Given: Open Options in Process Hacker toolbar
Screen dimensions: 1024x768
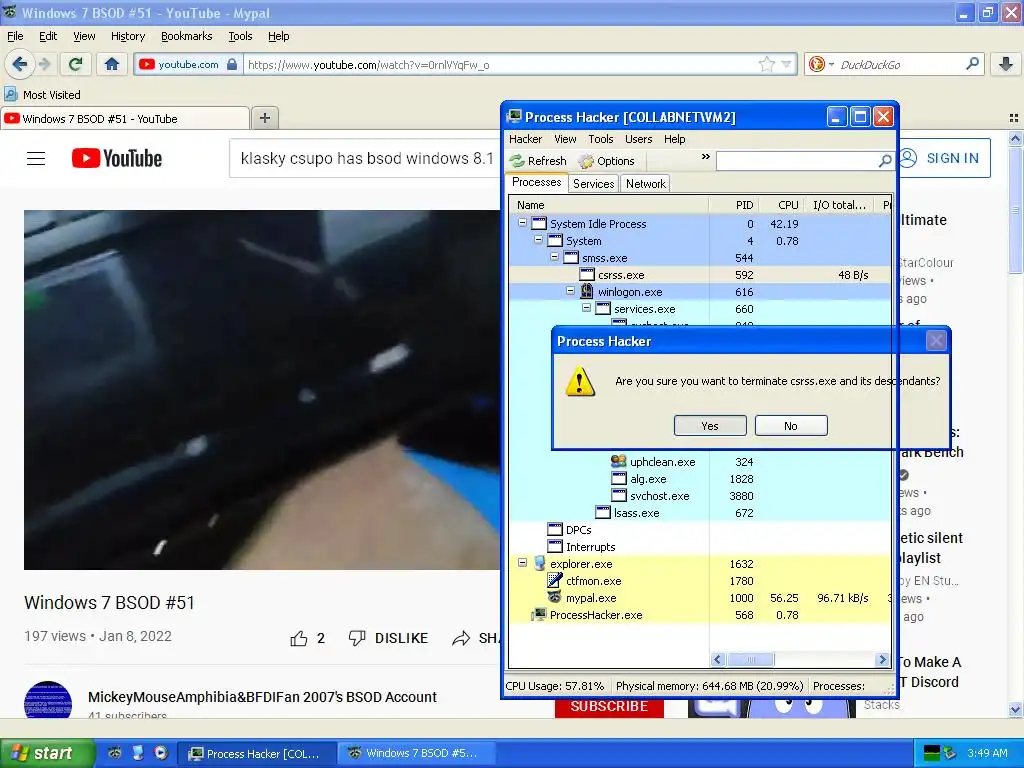Looking at the screenshot, I should (607, 161).
